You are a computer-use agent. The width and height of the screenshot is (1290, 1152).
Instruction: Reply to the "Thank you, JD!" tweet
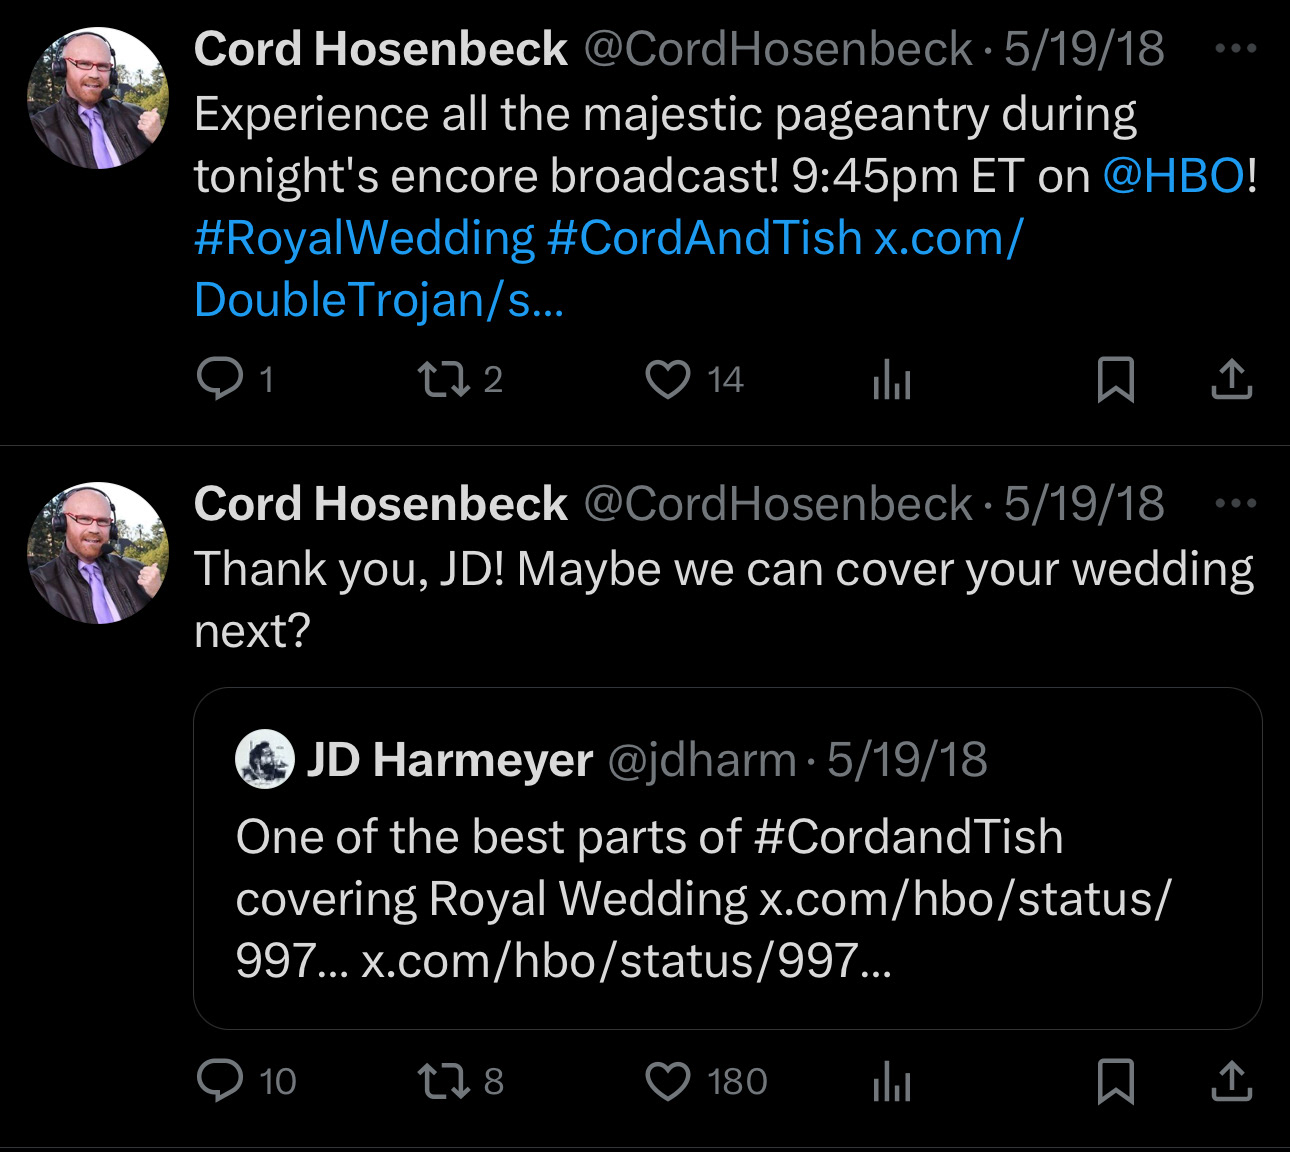[220, 1081]
